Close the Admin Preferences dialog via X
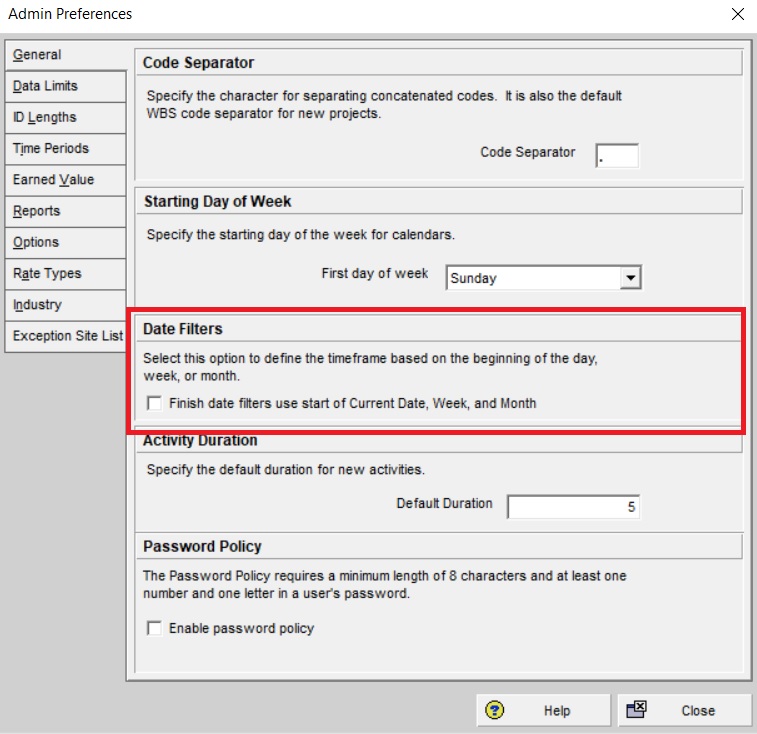 click(738, 14)
